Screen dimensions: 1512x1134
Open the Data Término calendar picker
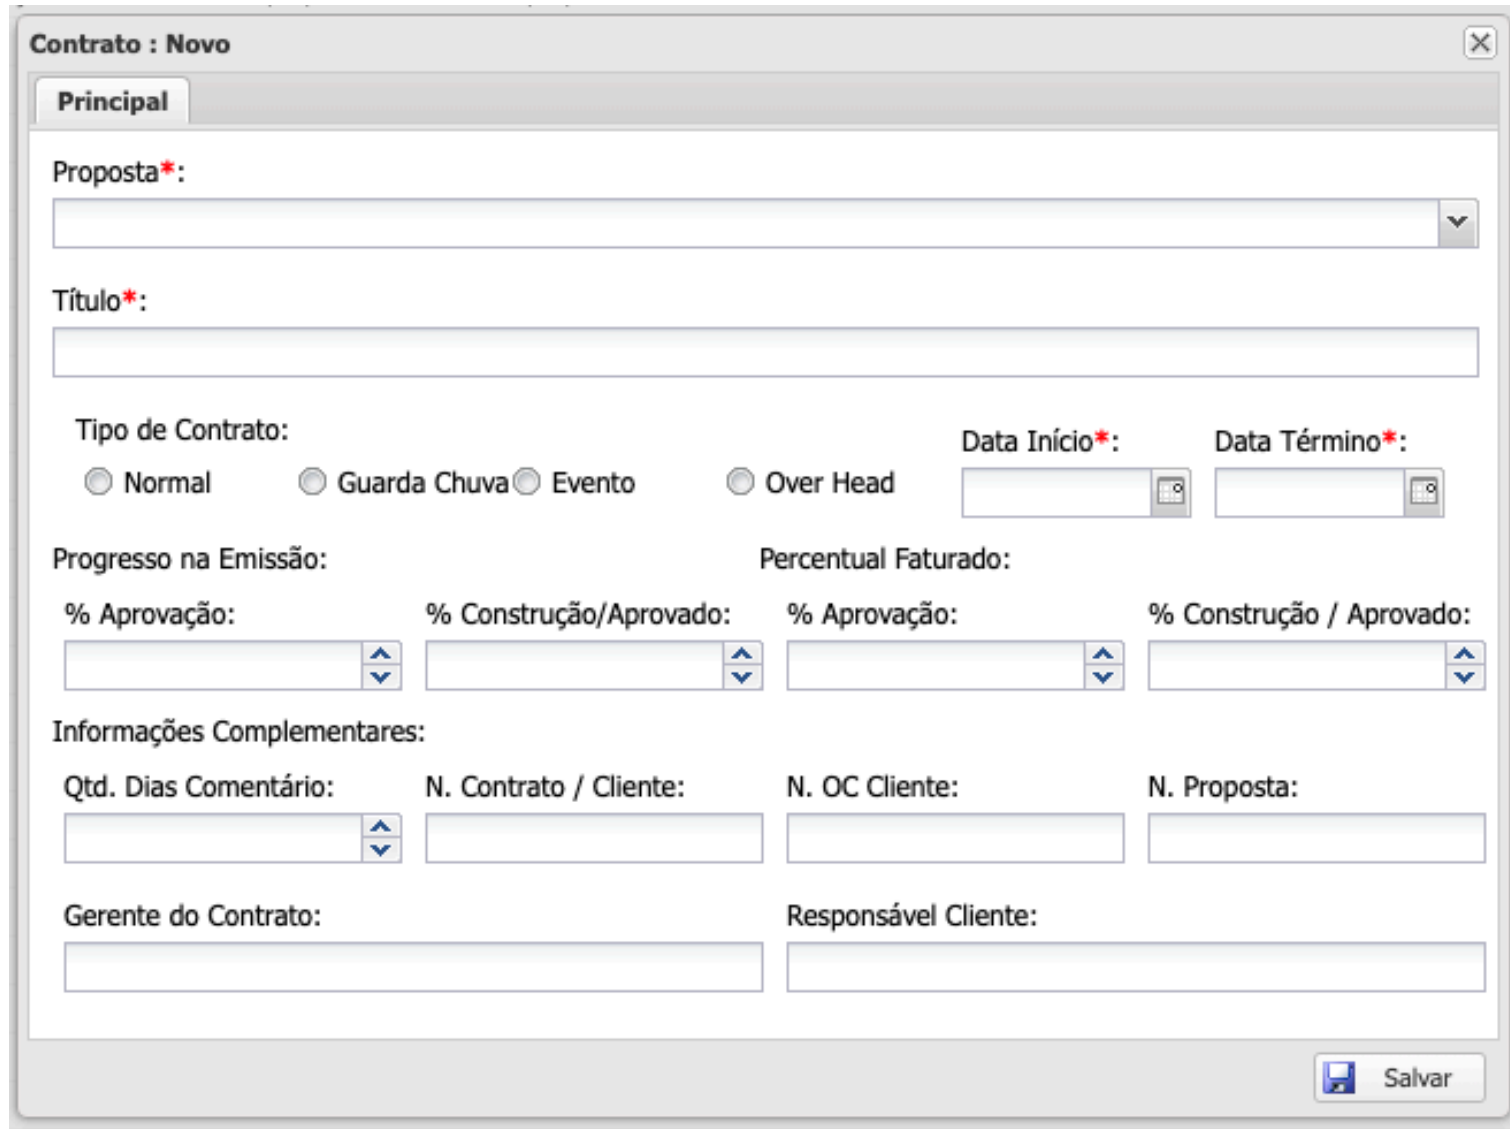1423,492
